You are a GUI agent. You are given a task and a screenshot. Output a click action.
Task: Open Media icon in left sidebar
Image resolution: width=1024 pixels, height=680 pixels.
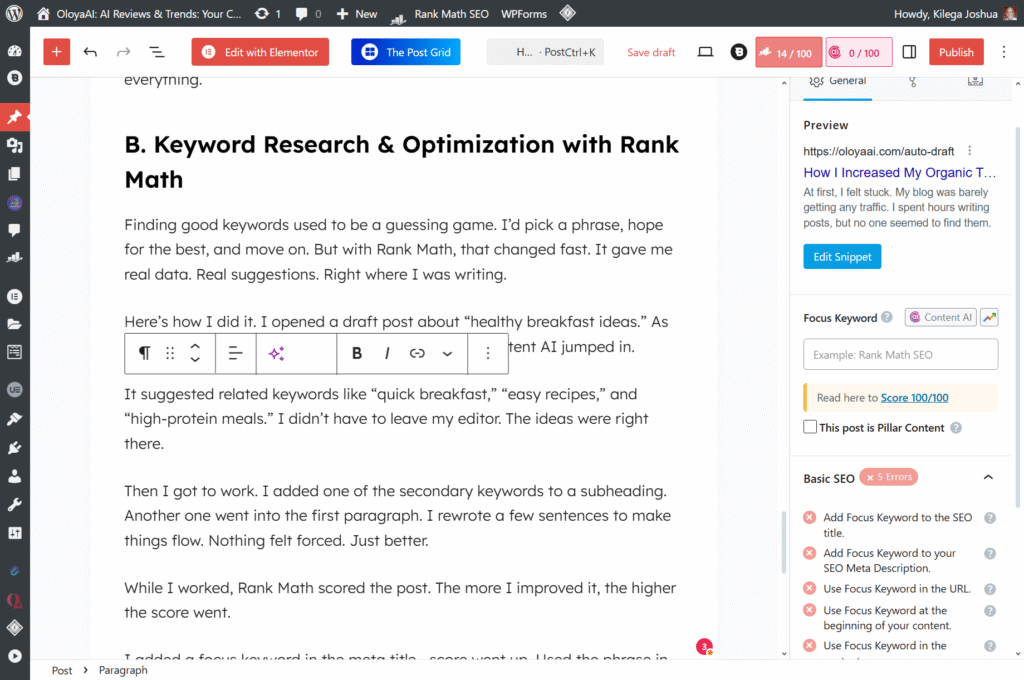pyautogui.click(x=14, y=145)
